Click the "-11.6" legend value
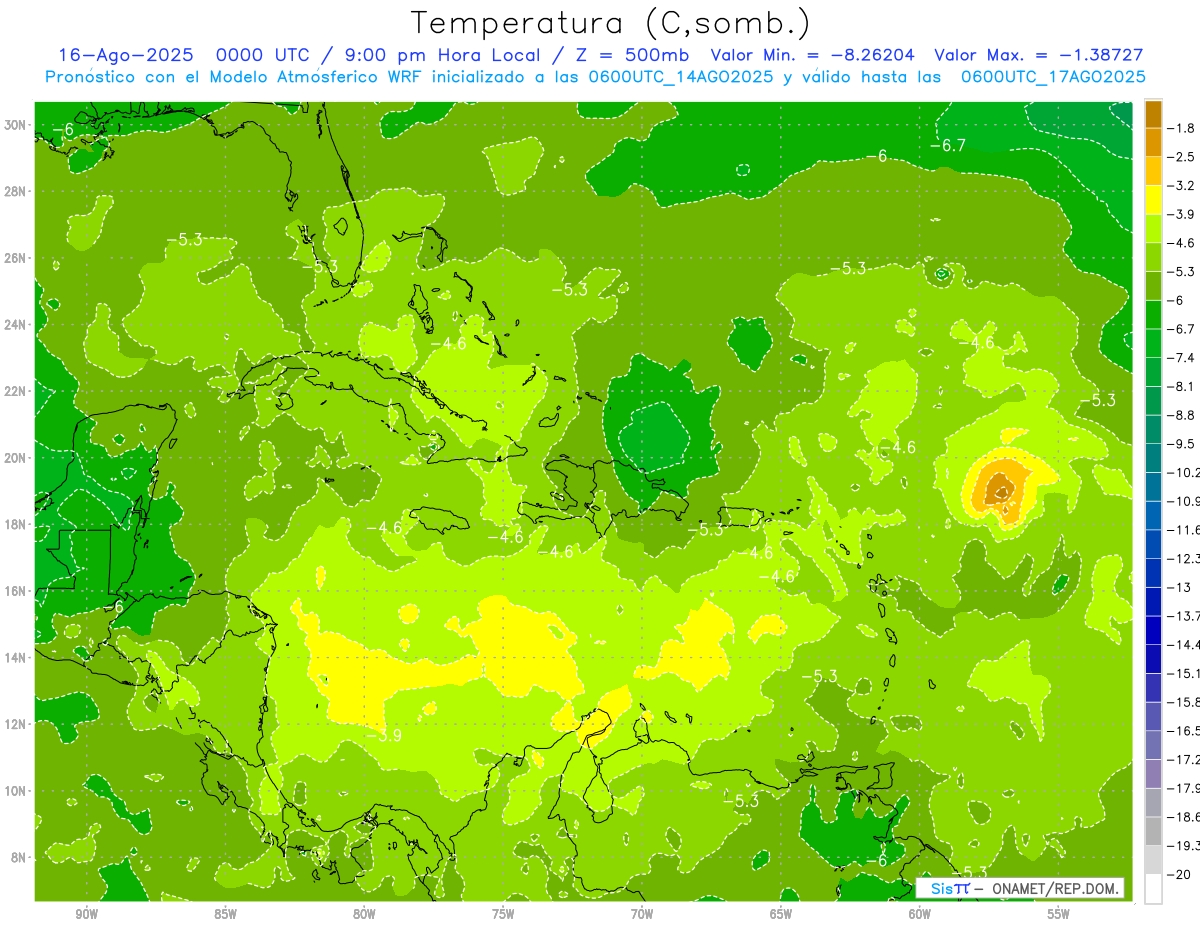The width and height of the screenshot is (1200, 927). point(1185,530)
